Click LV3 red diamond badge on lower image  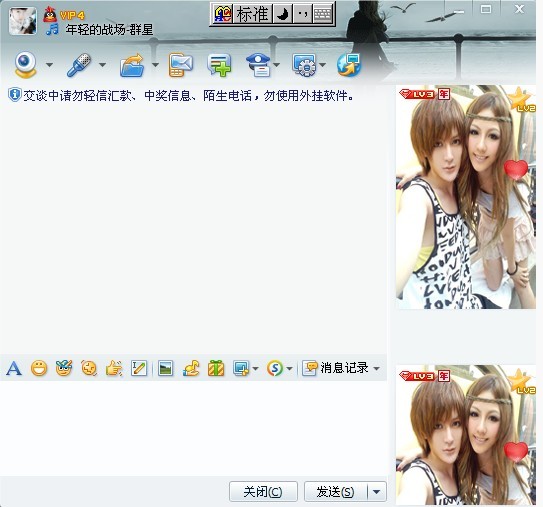coord(416,376)
